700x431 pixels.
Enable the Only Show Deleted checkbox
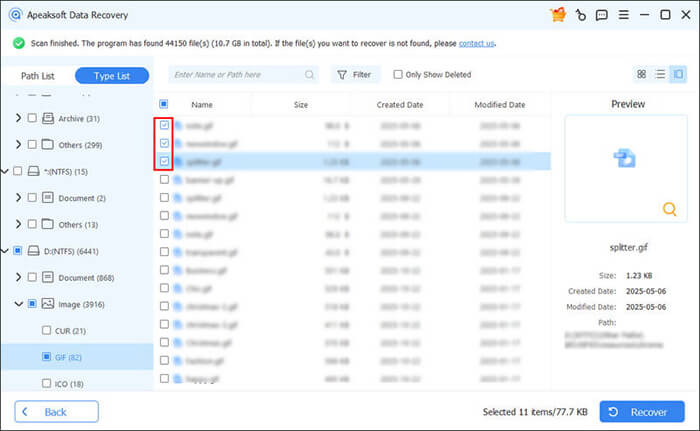(397, 74)
